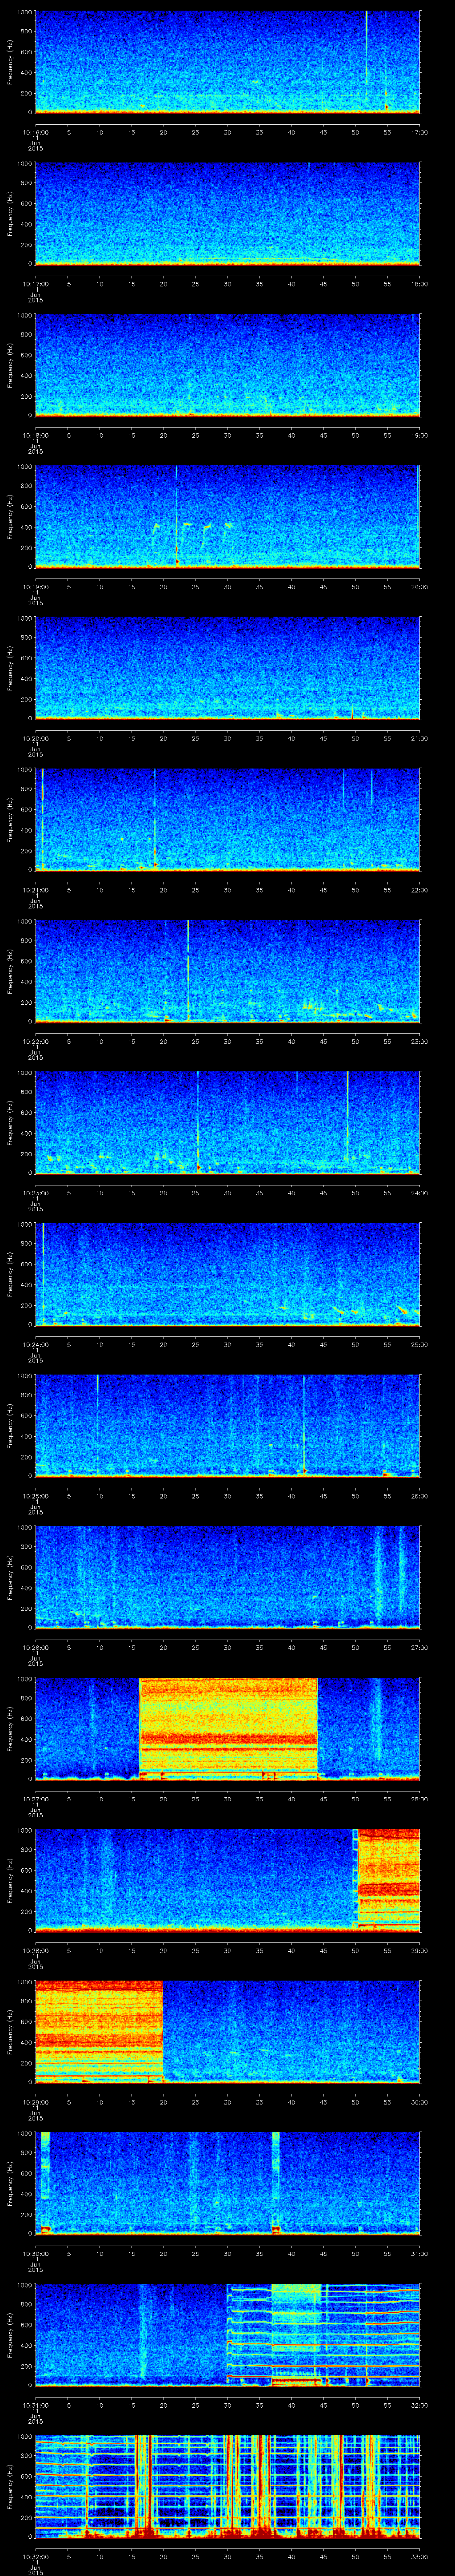The image size is (455, 2576).
Task: Click the Frequency (Hz) axis label of the top spectrogram
Action: (x=10, y=62)
